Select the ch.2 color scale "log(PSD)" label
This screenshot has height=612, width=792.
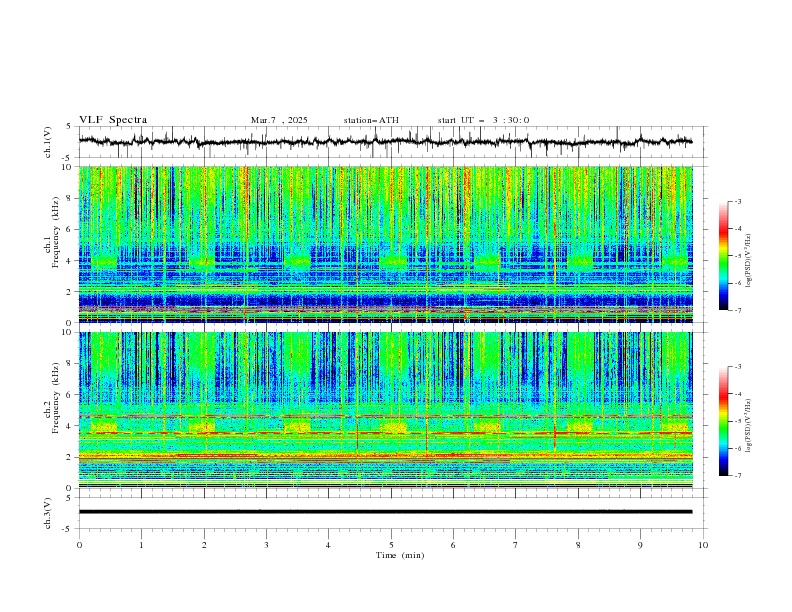pos(749,426)
